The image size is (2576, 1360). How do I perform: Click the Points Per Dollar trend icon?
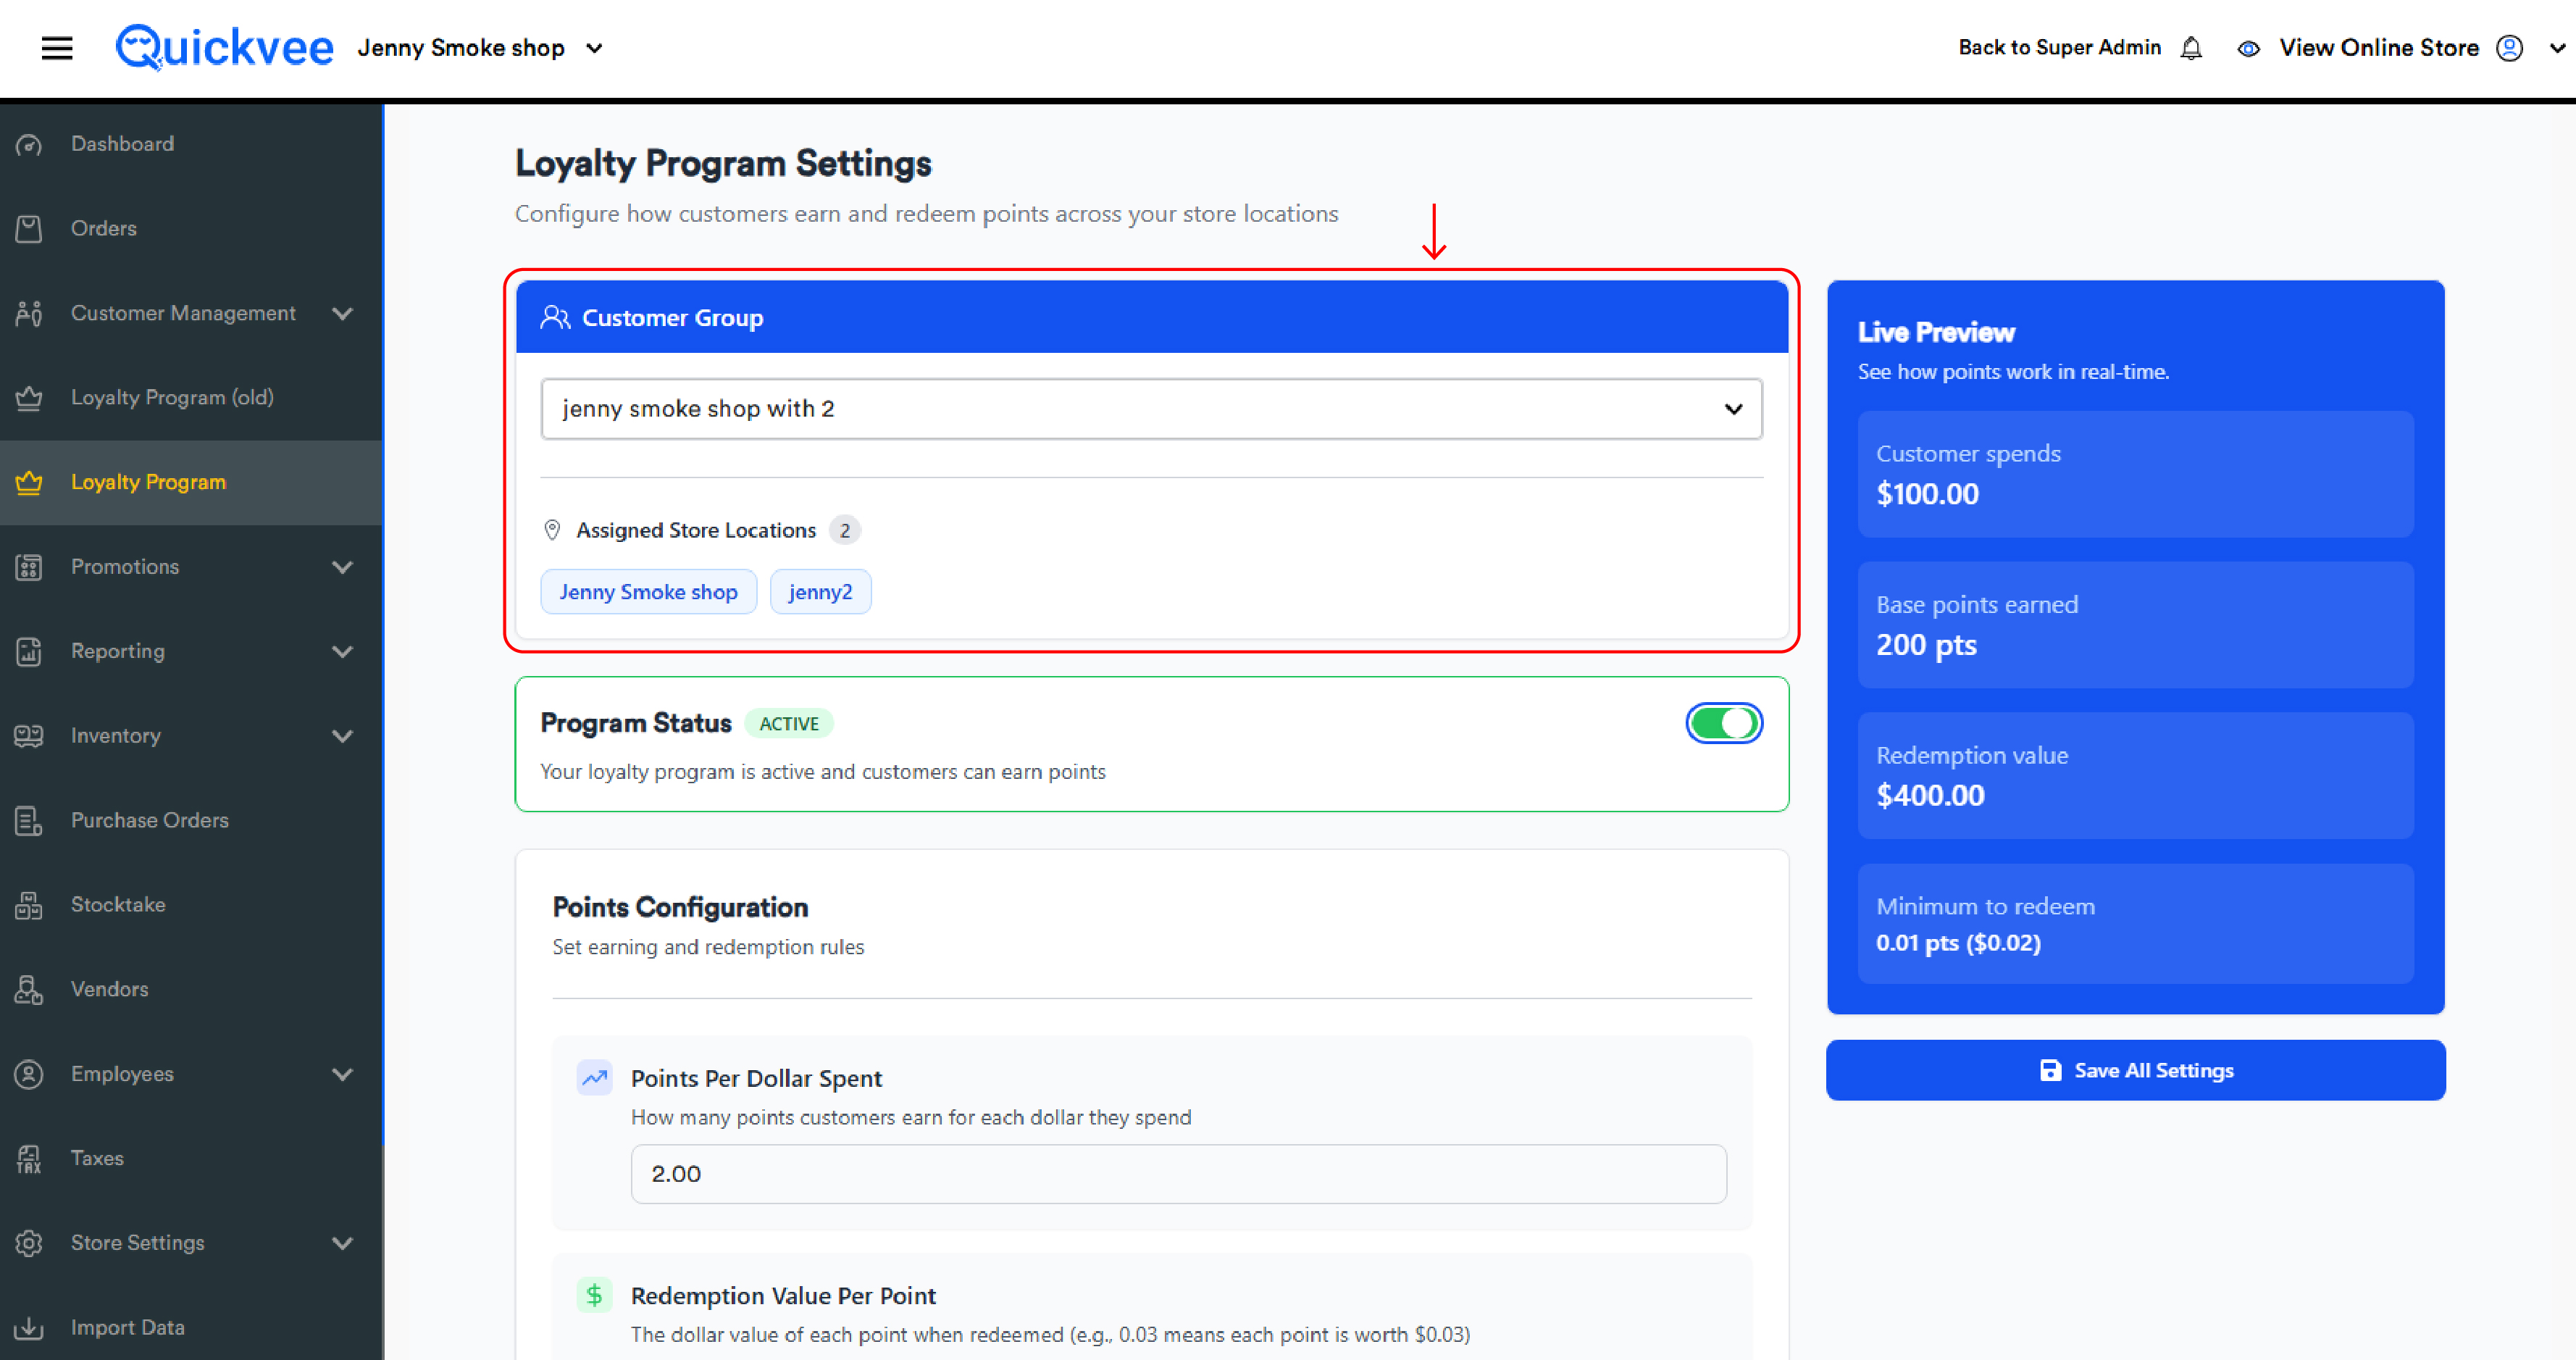(595, 1078)
